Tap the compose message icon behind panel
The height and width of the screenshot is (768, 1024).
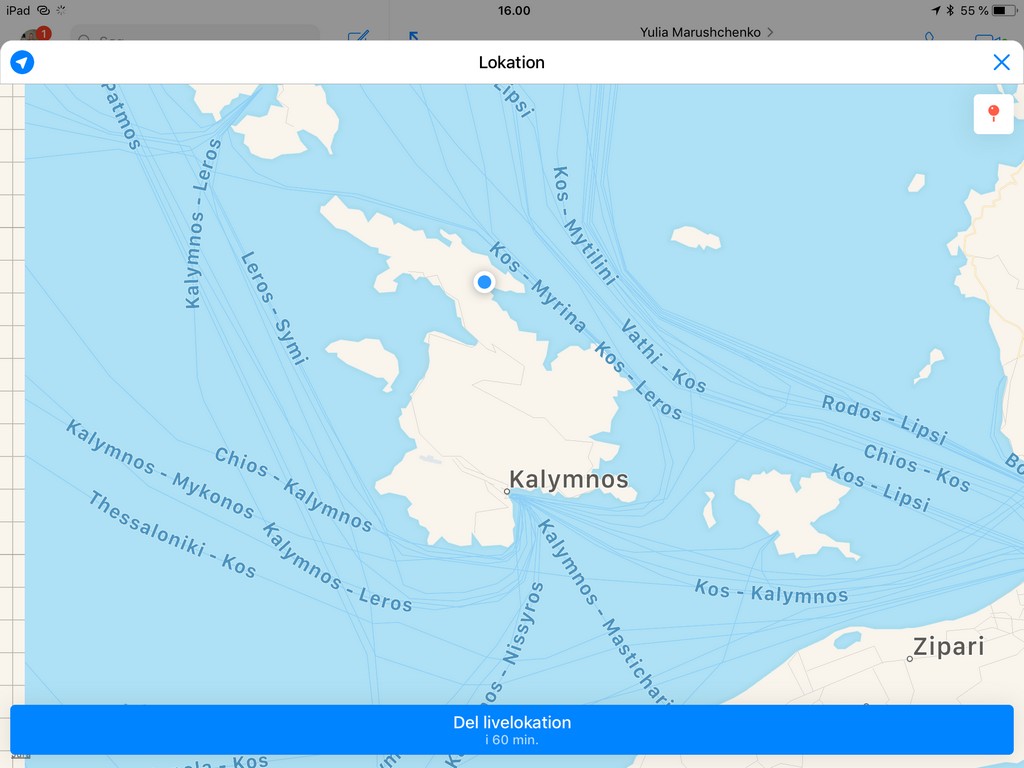pos(358,36)
